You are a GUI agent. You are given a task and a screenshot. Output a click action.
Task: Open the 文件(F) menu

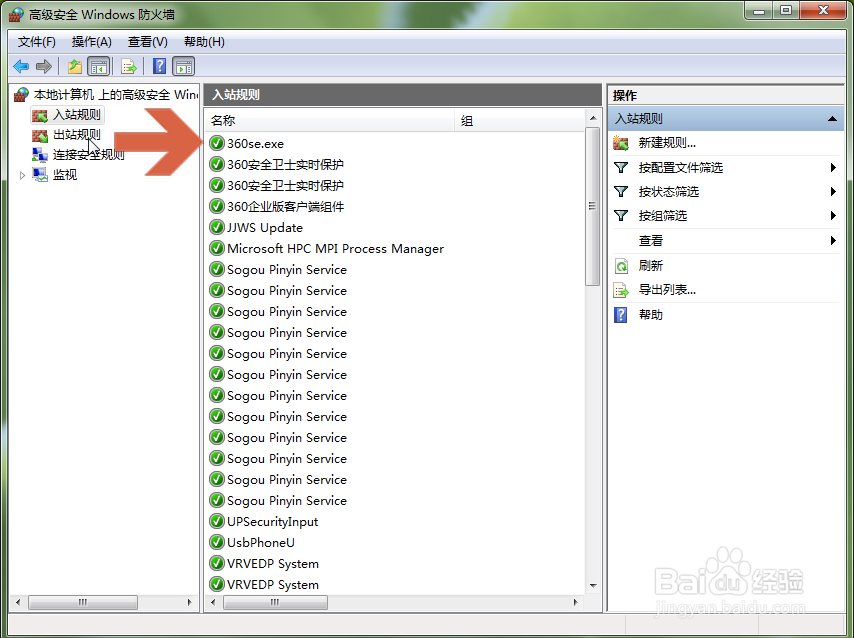pyautogui.click(x=36, y=42)
